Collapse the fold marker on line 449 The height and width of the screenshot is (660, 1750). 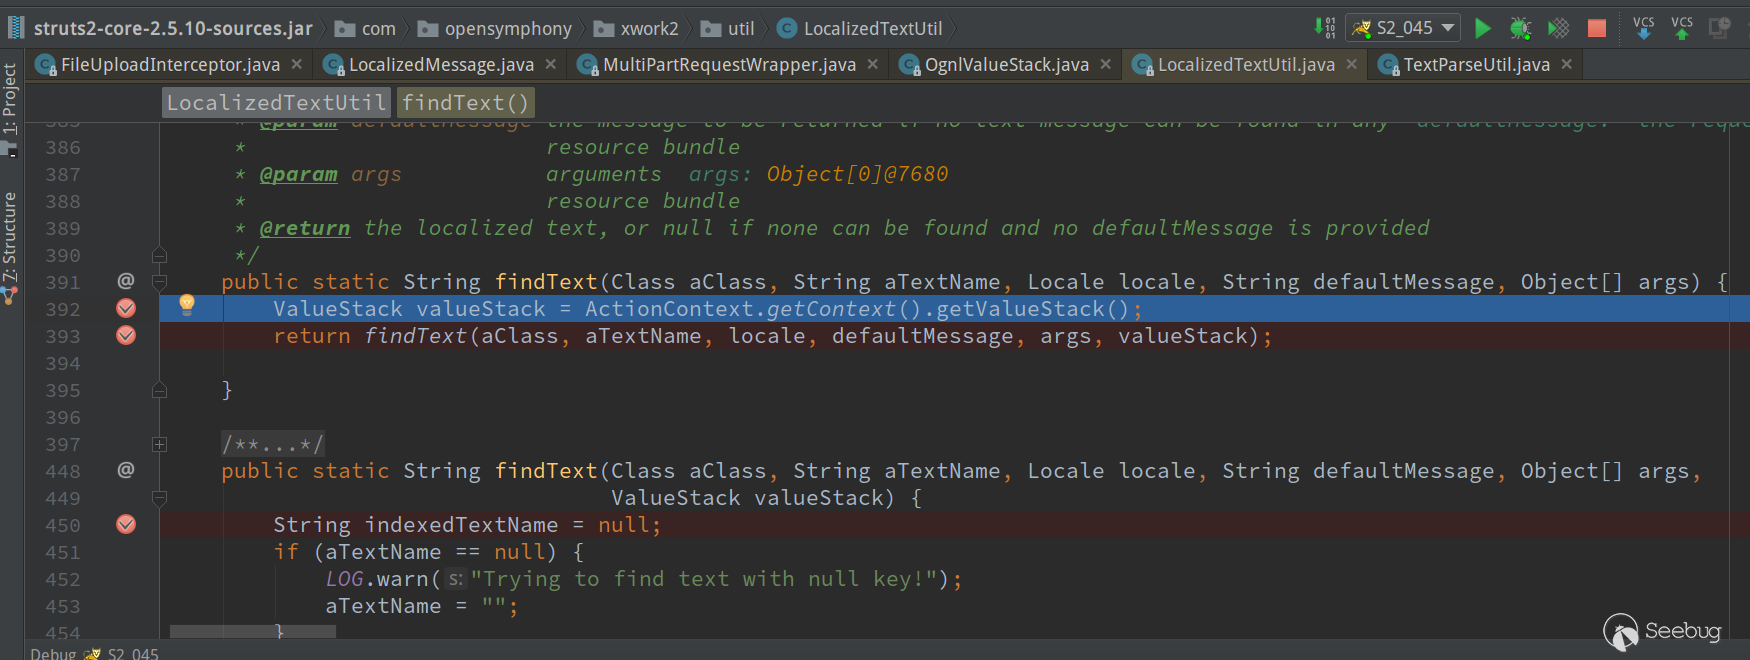tap(159, 498)
